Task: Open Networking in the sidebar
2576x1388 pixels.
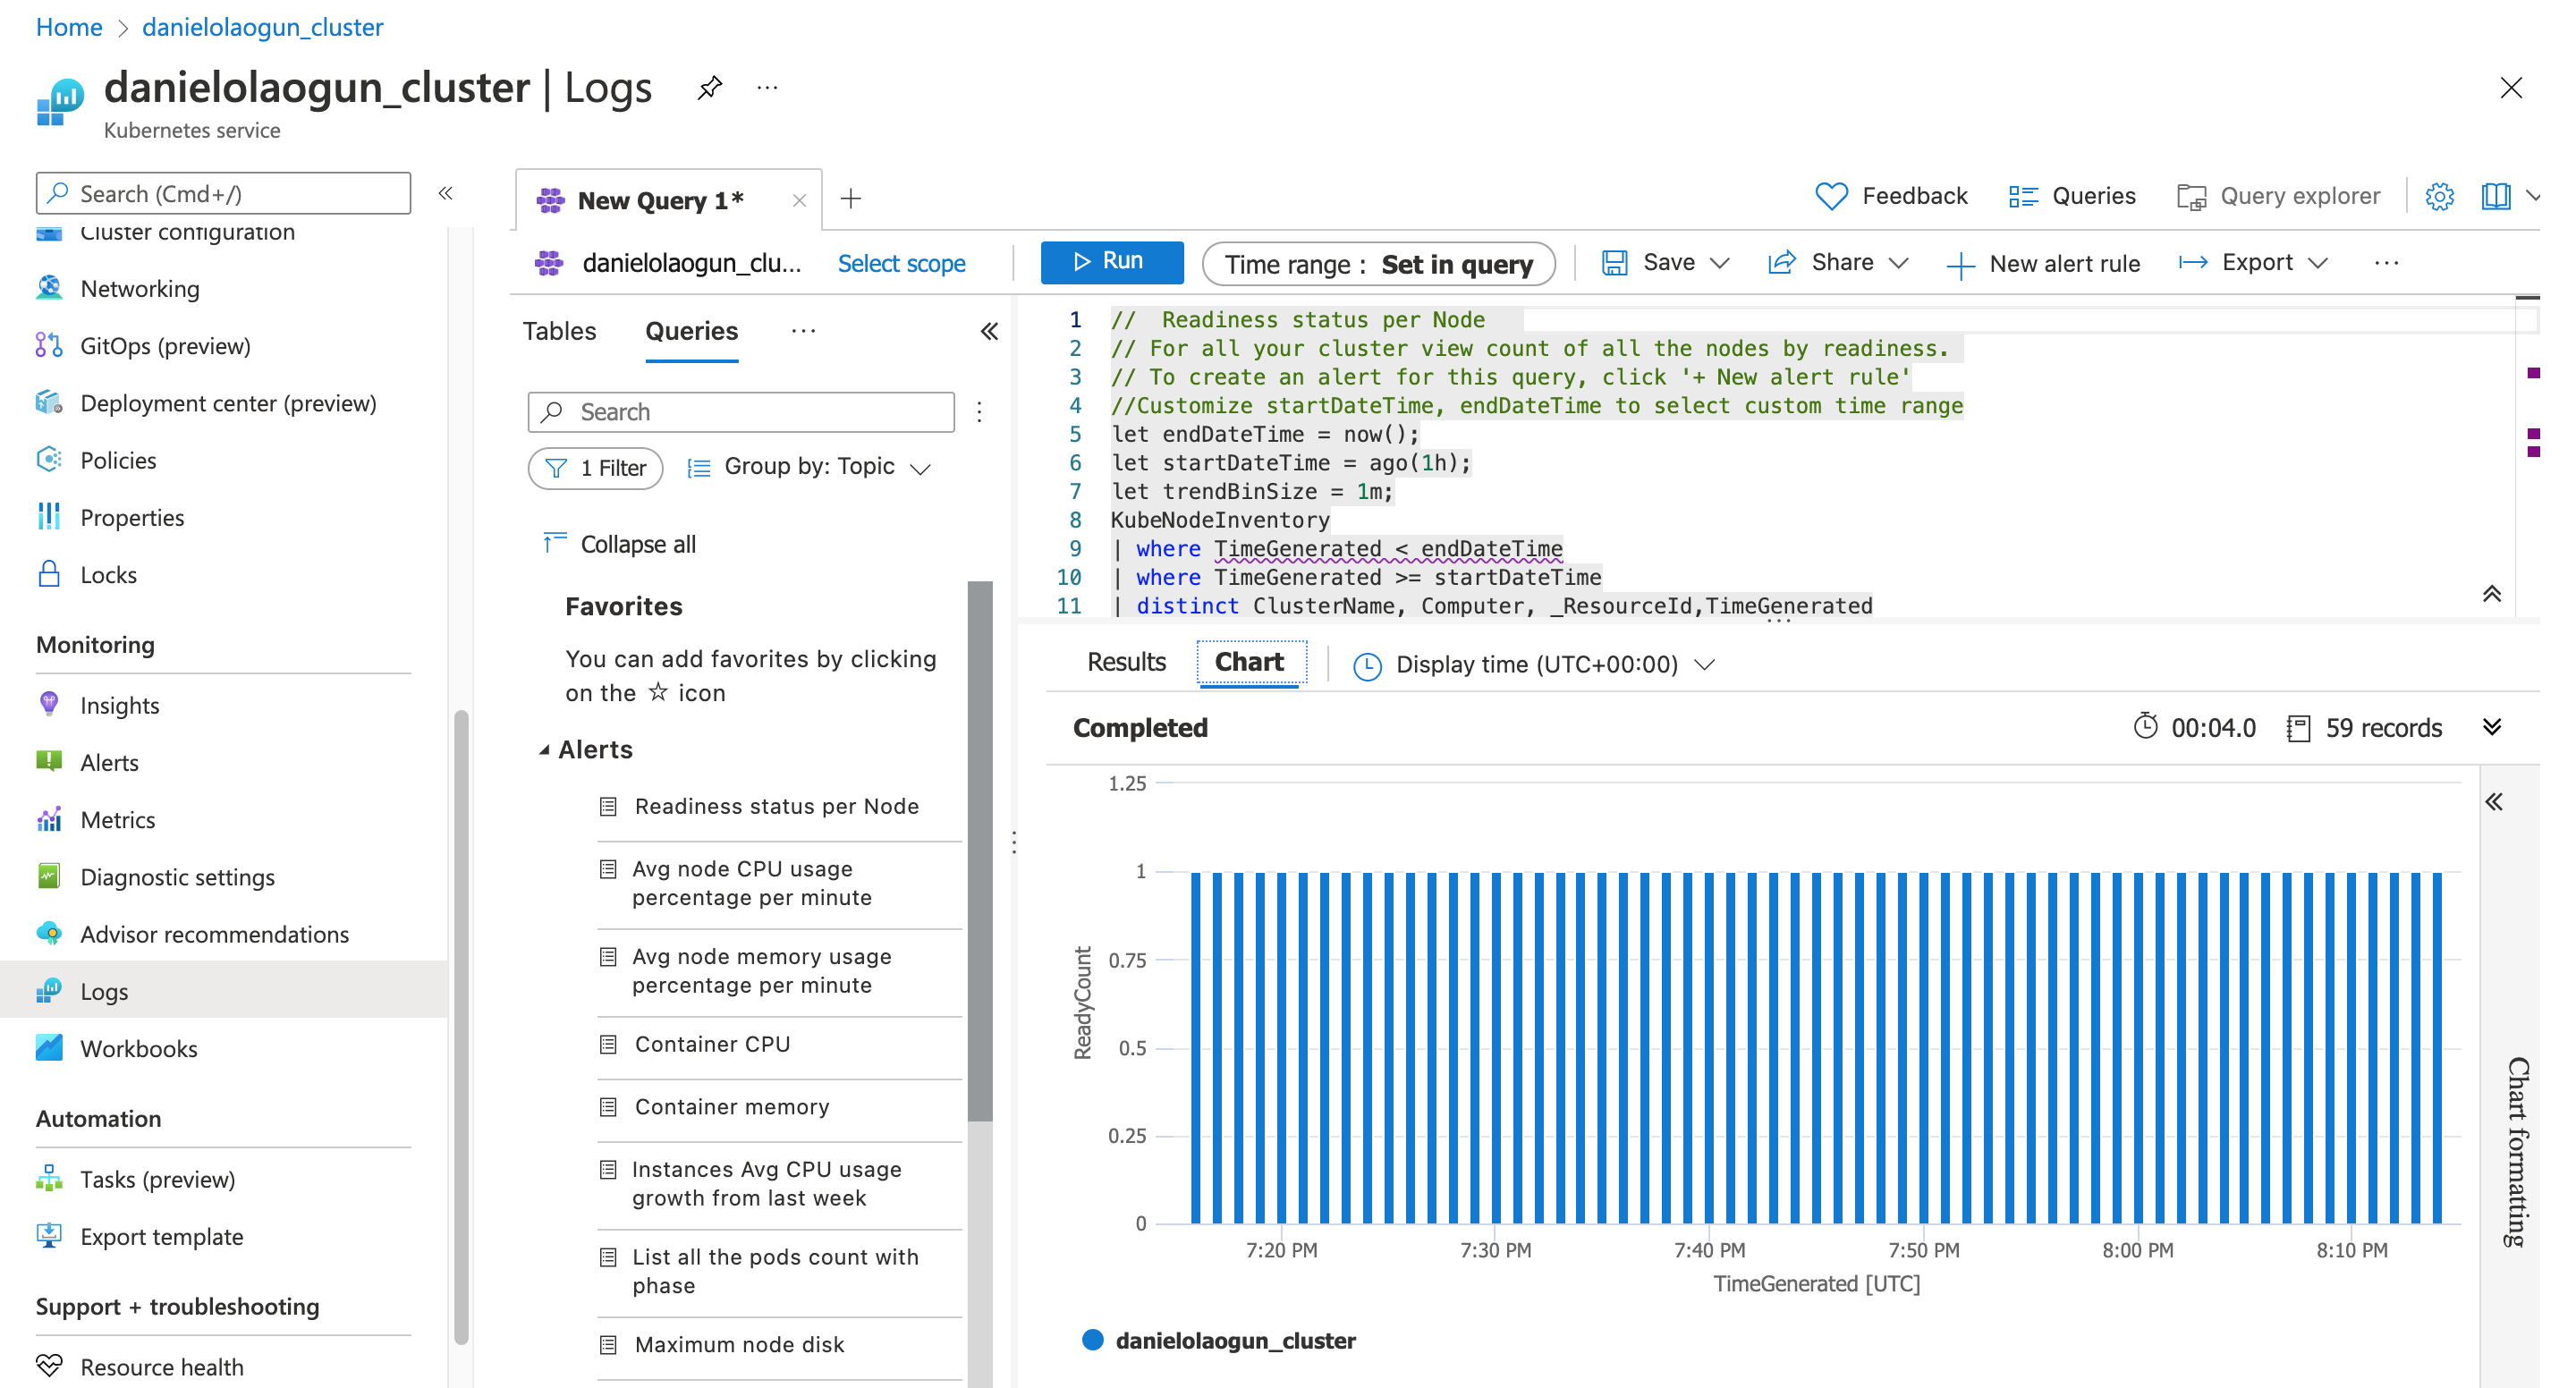Action: click(140, 289)
